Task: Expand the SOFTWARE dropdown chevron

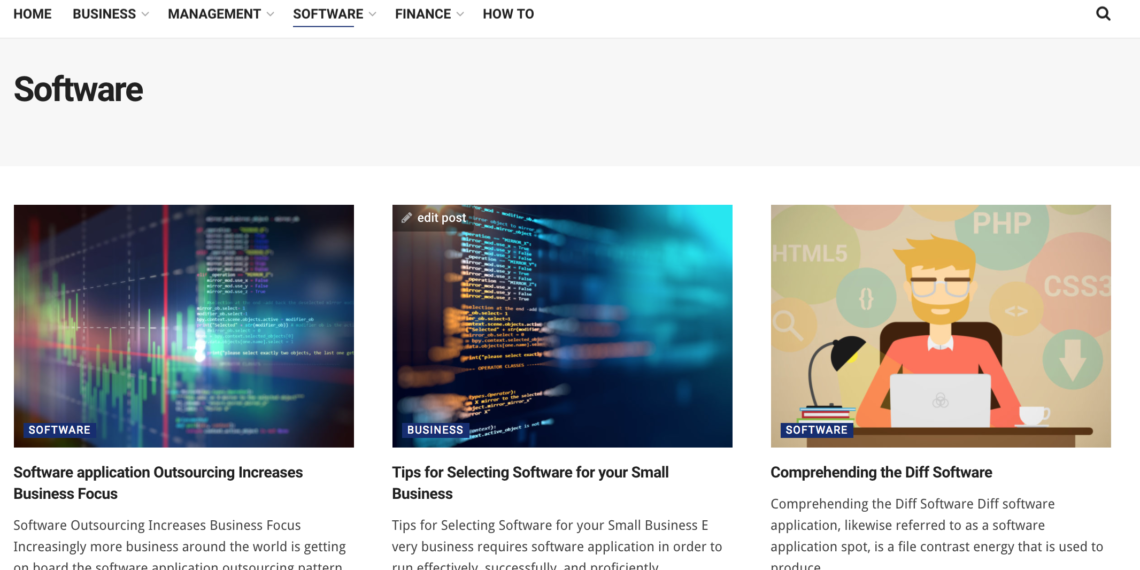Action: coord(372,15)
